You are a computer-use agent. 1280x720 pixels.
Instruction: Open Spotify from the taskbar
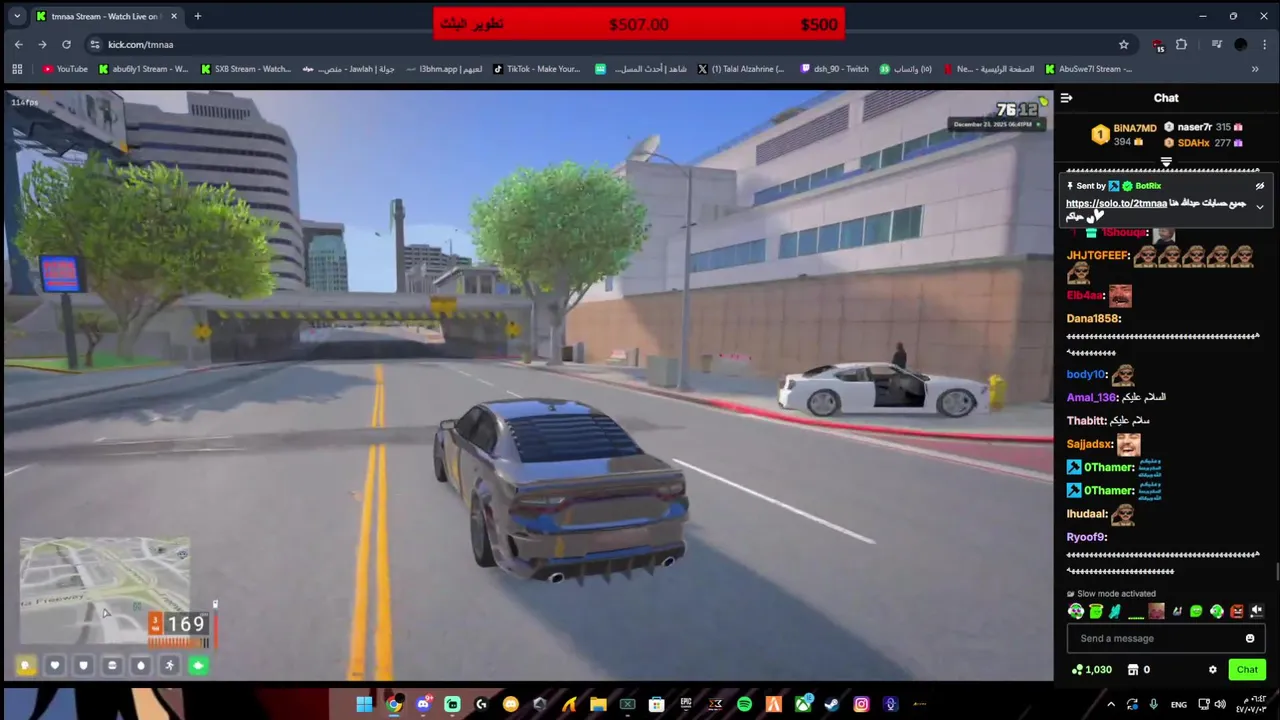744,704
